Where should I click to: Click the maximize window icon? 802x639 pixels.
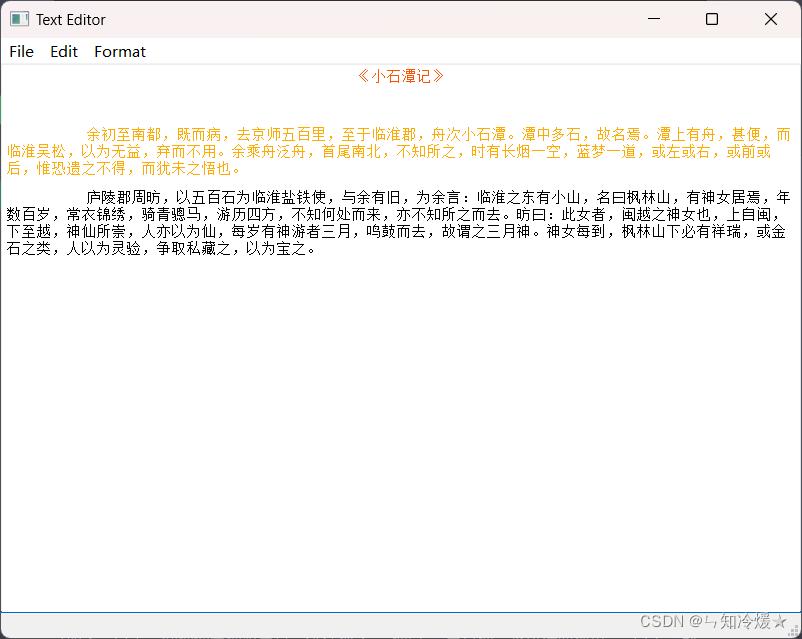(711, 18)
